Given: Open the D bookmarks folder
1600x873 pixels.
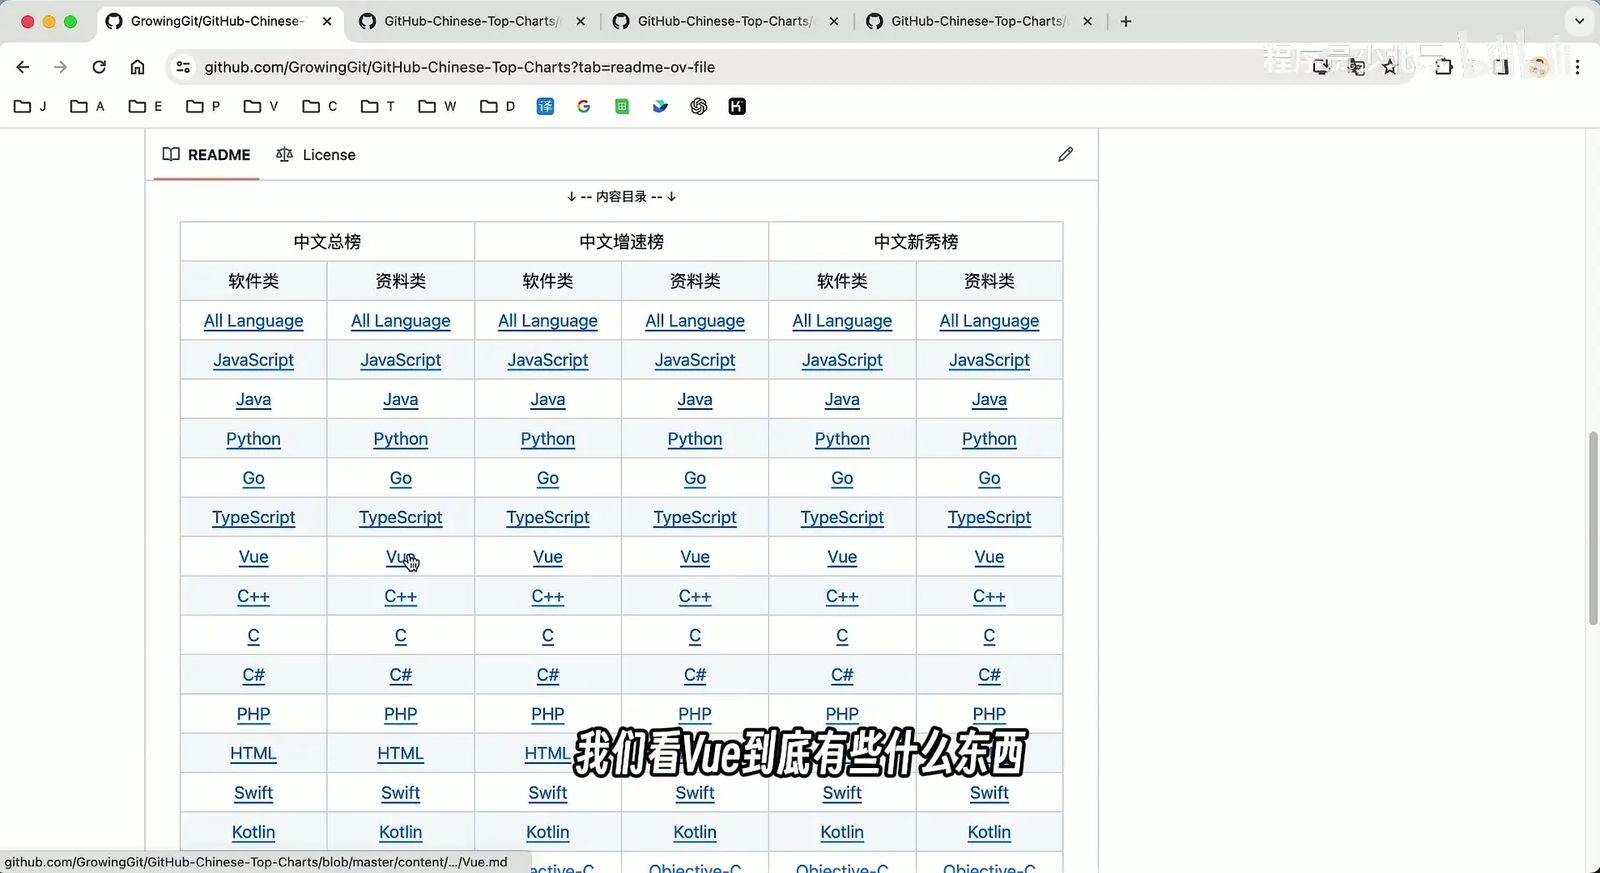Looking at the screenshot, I should [497, 106].
